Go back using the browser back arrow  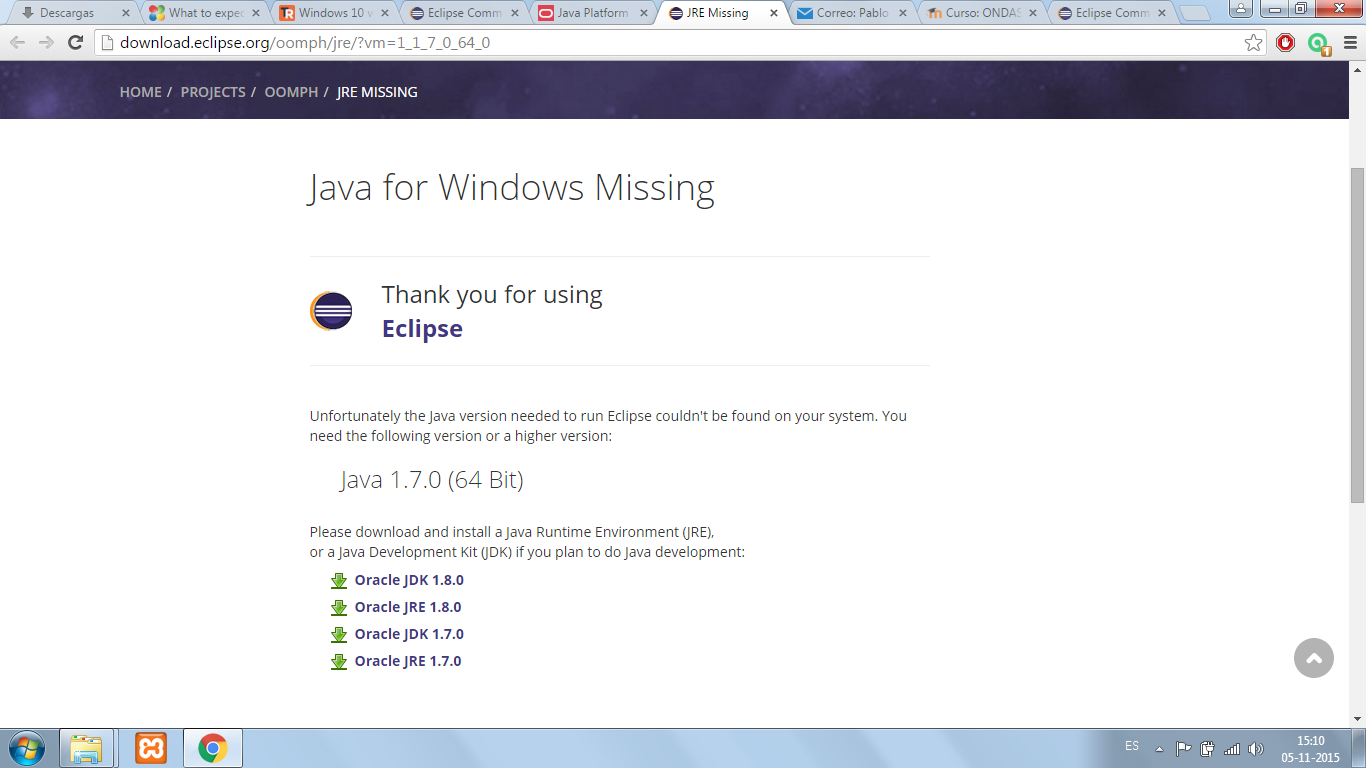pyautogui.click(x=18, y=43)
